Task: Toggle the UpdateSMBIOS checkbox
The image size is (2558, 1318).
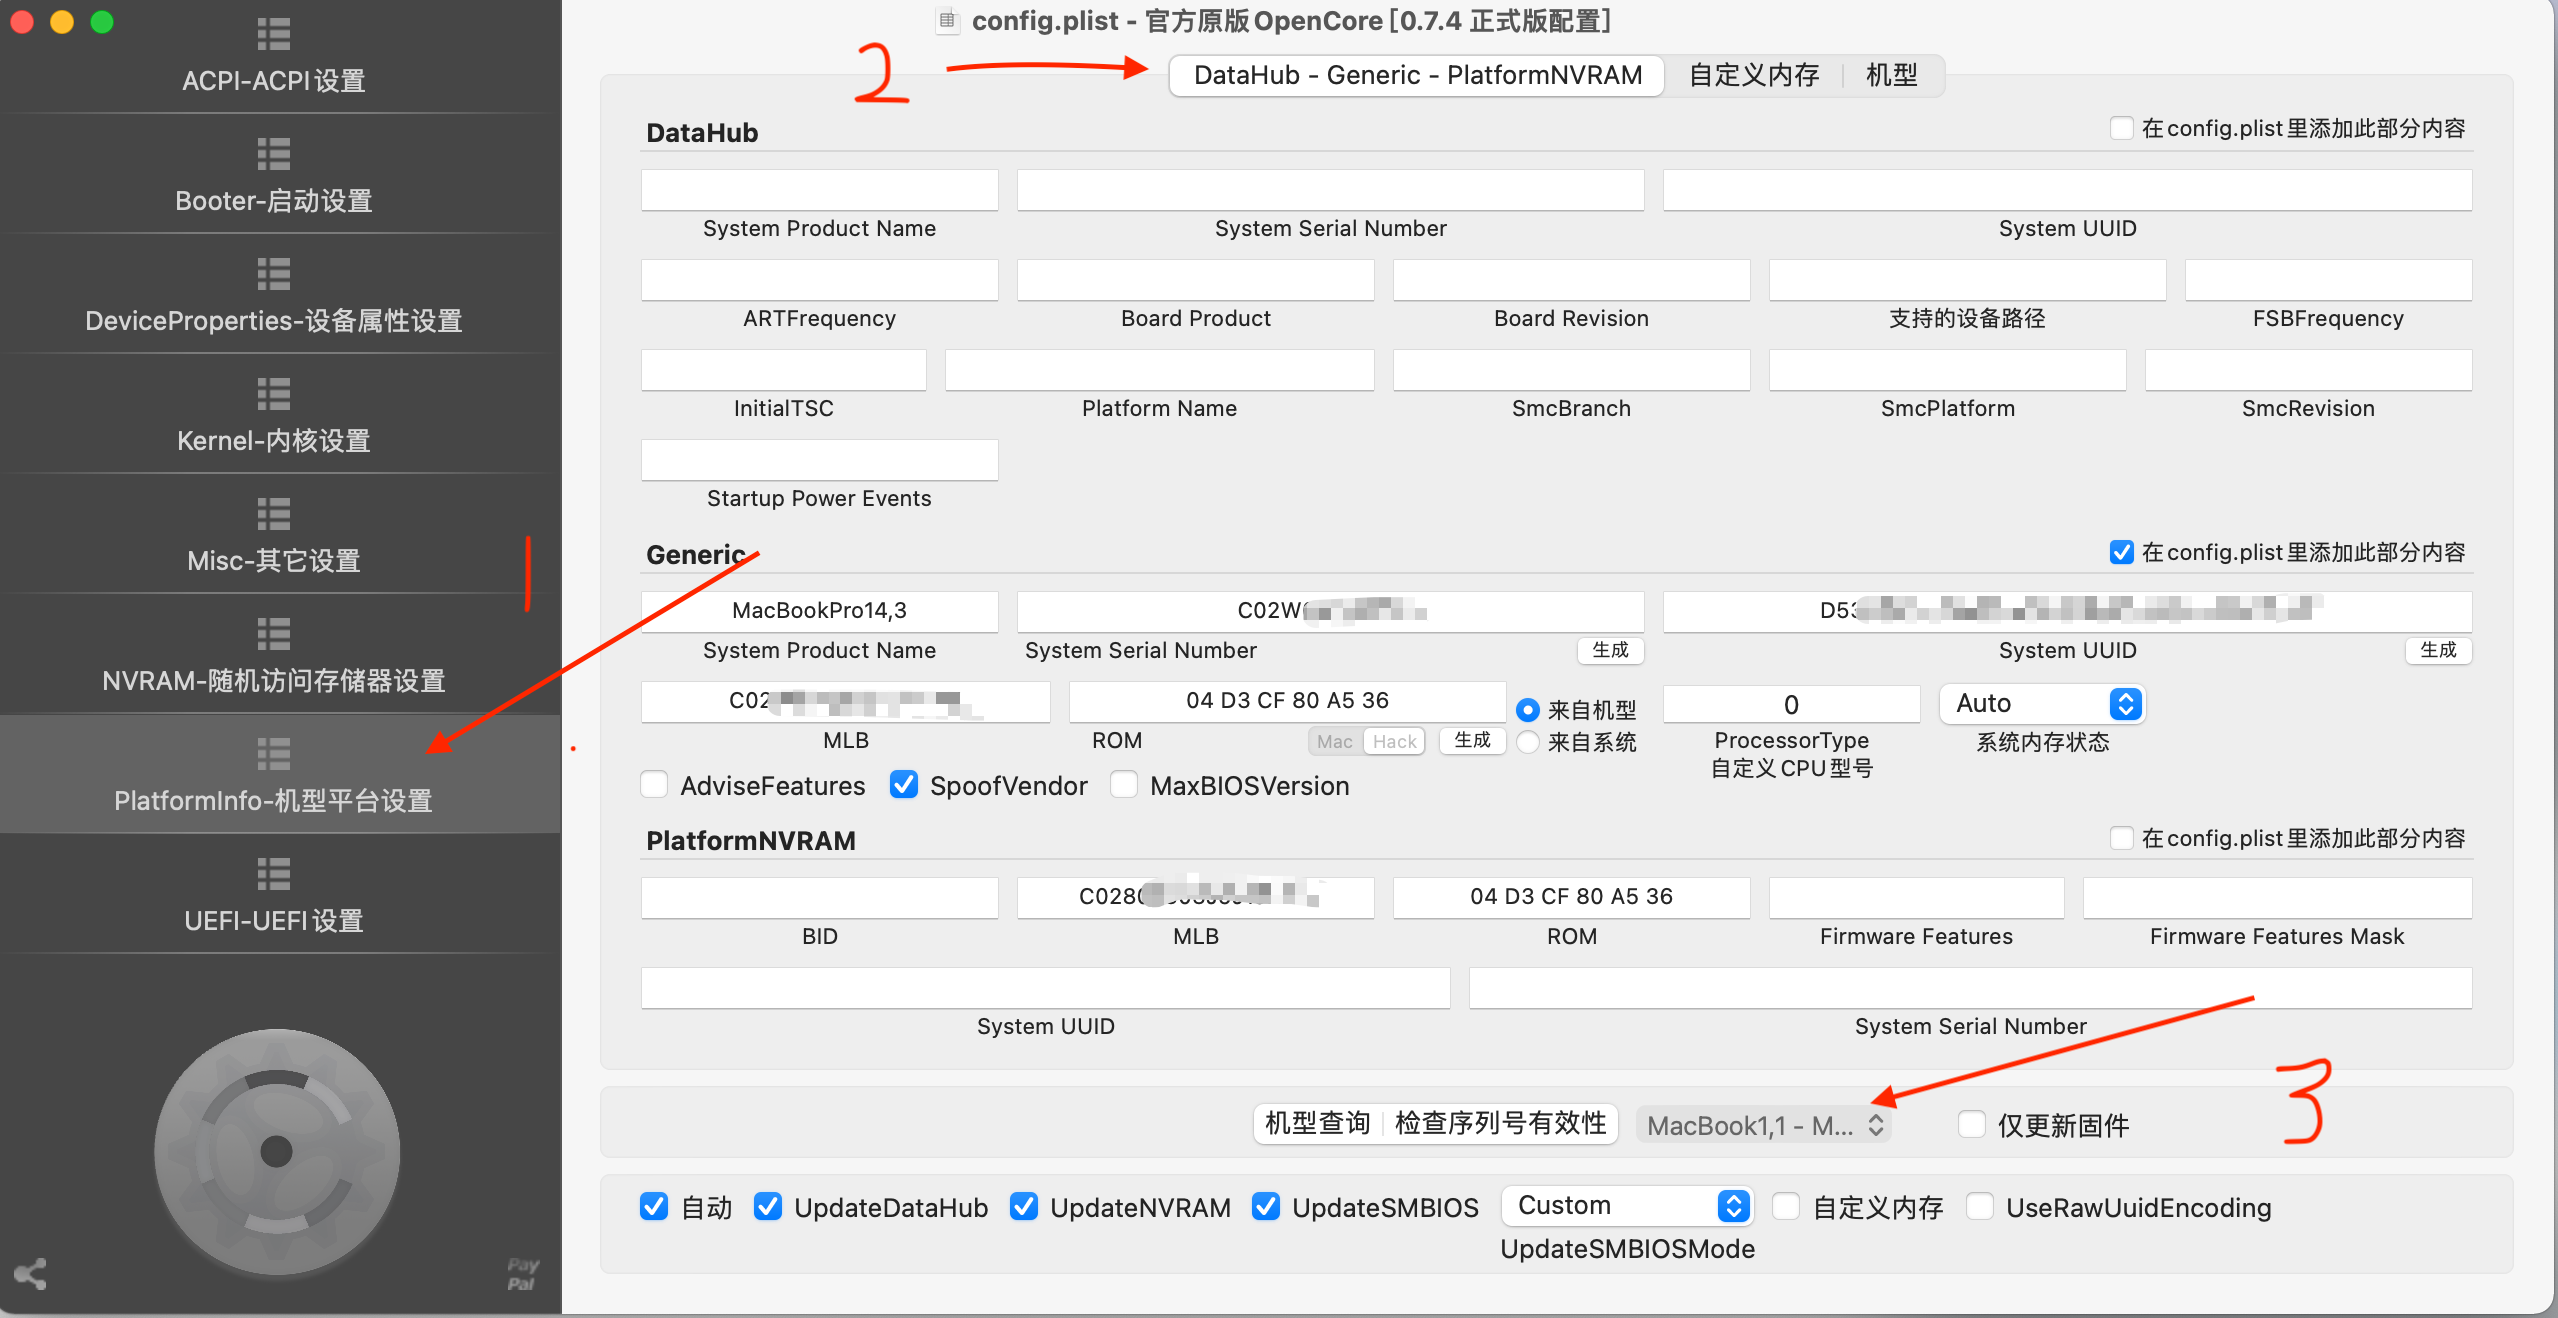Action: [x=1266, y=1207]
